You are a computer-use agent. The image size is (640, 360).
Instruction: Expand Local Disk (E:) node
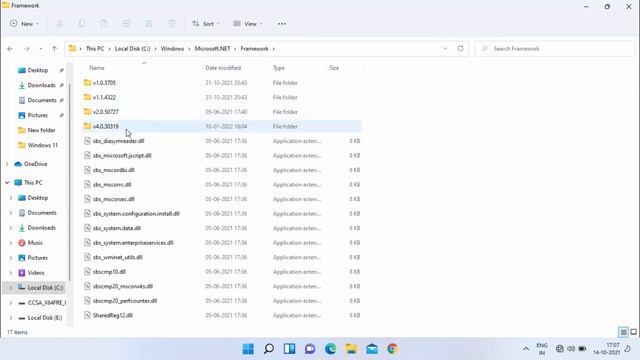(x=11, y=318)
